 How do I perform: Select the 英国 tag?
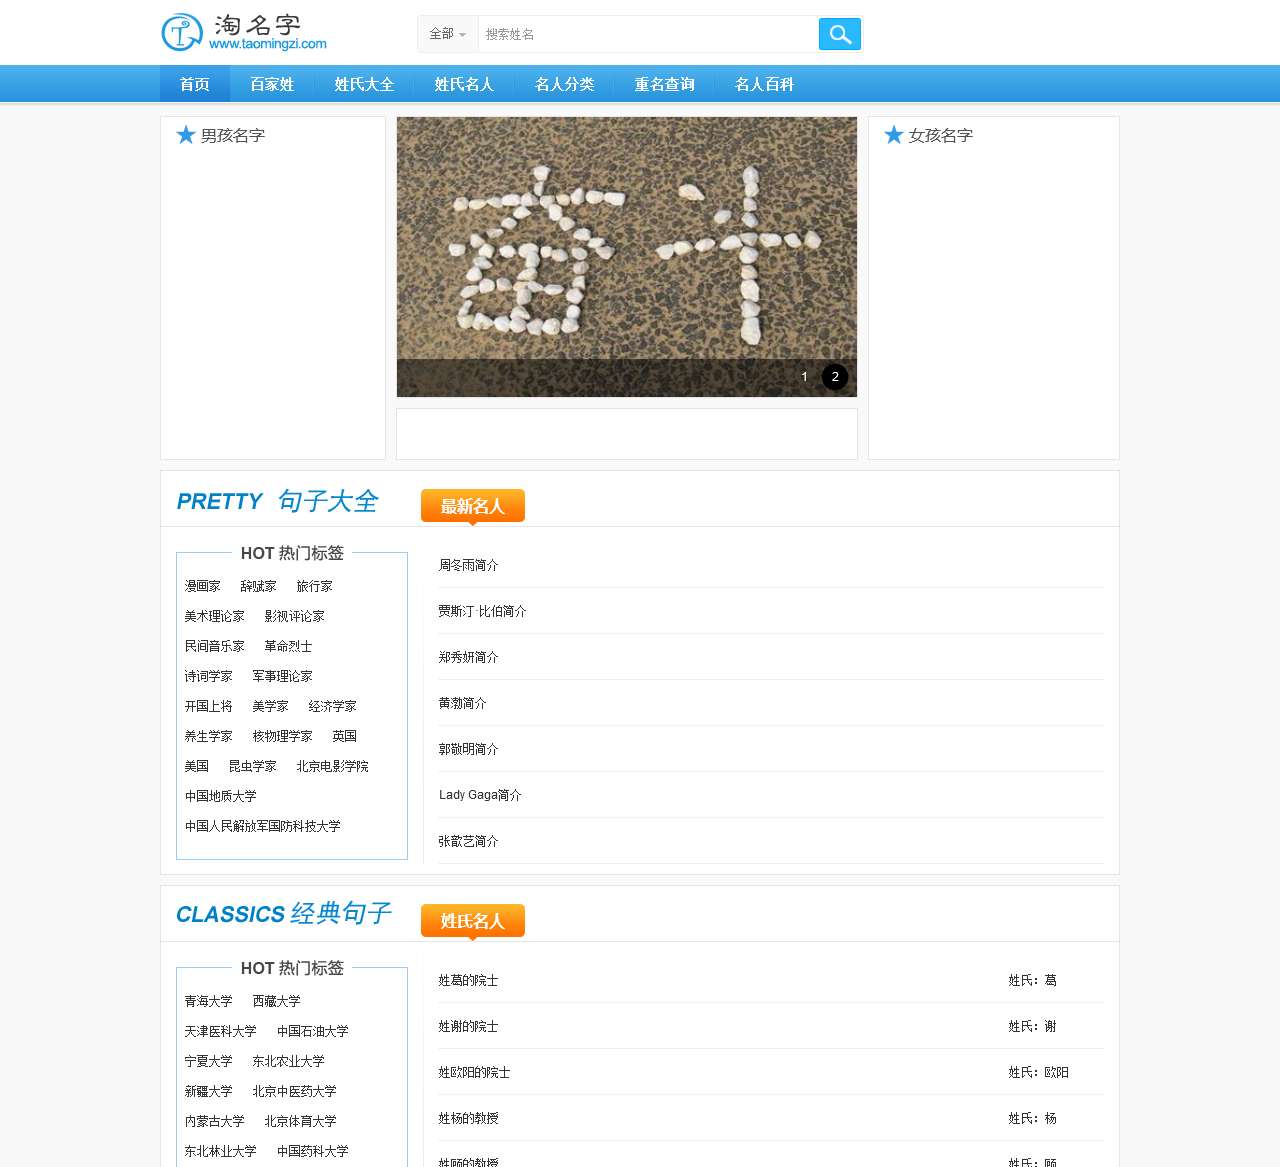tap(345, 736)
